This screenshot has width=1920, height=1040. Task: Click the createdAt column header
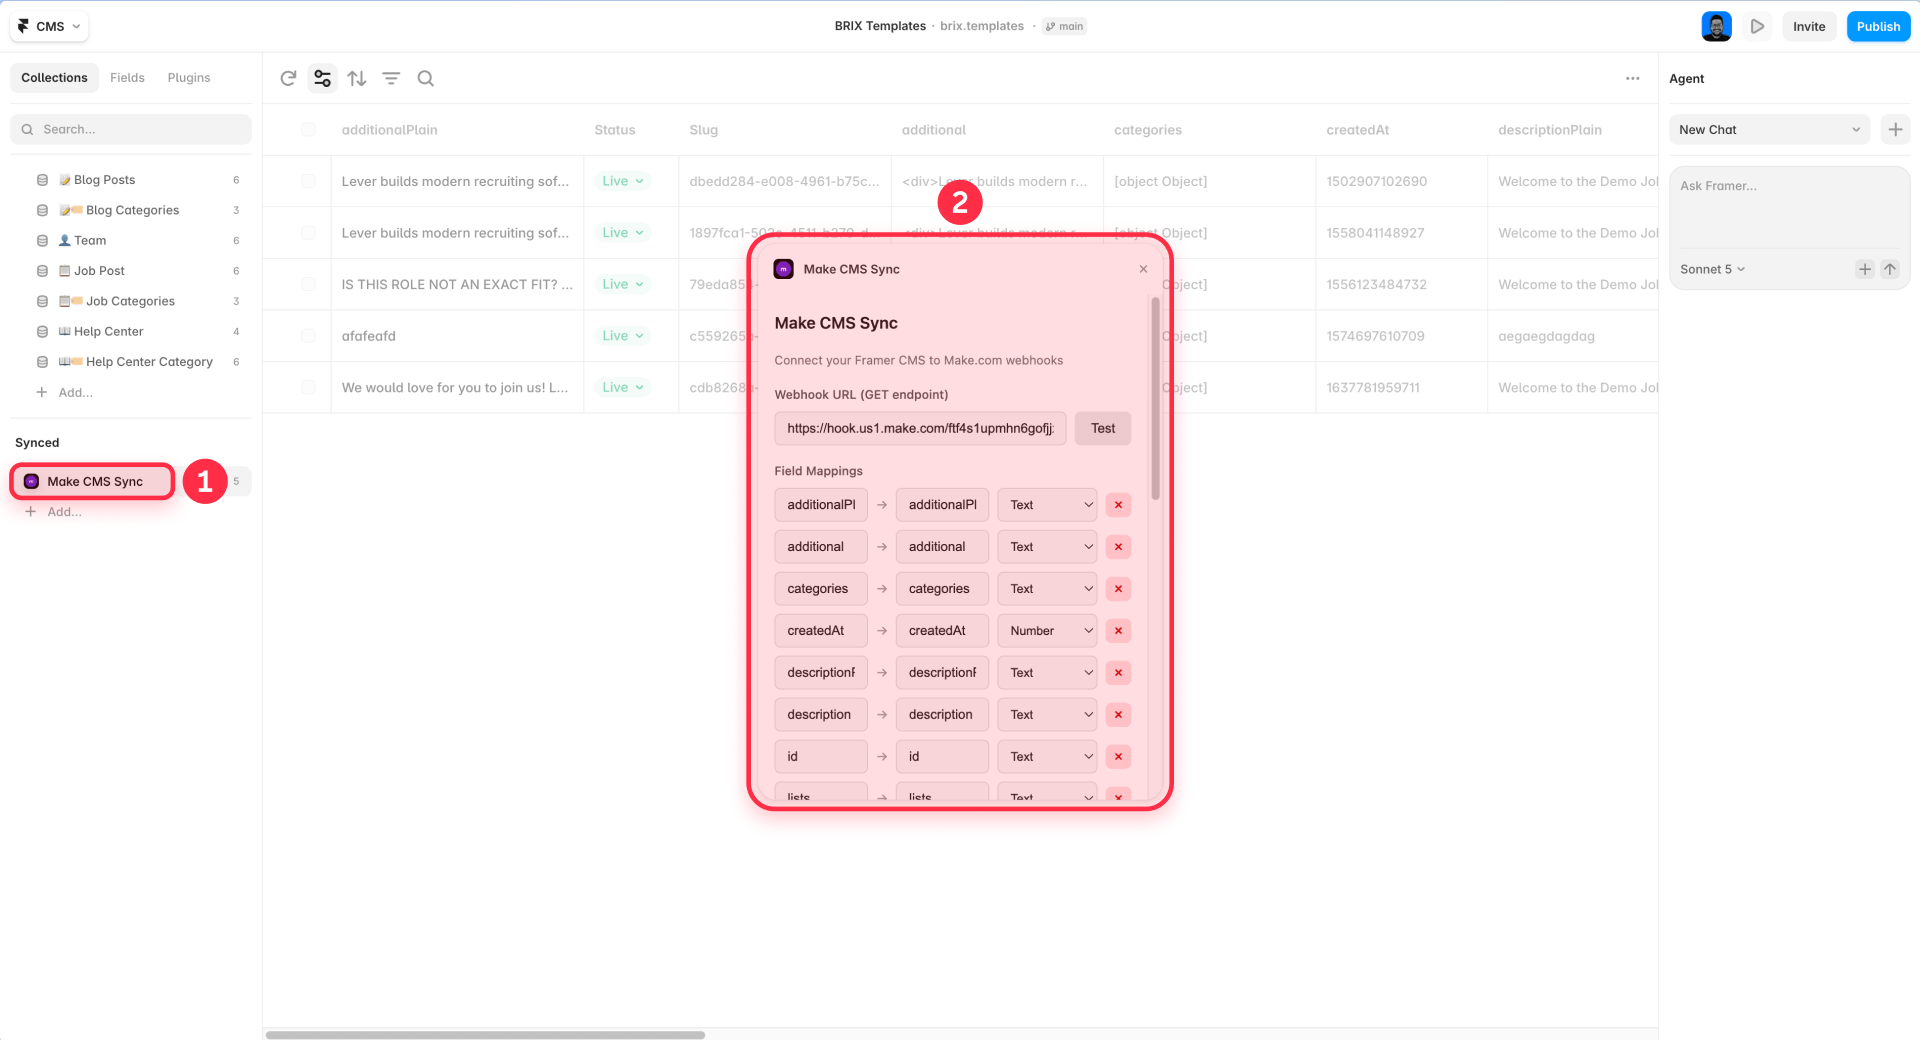[1357, 130]
